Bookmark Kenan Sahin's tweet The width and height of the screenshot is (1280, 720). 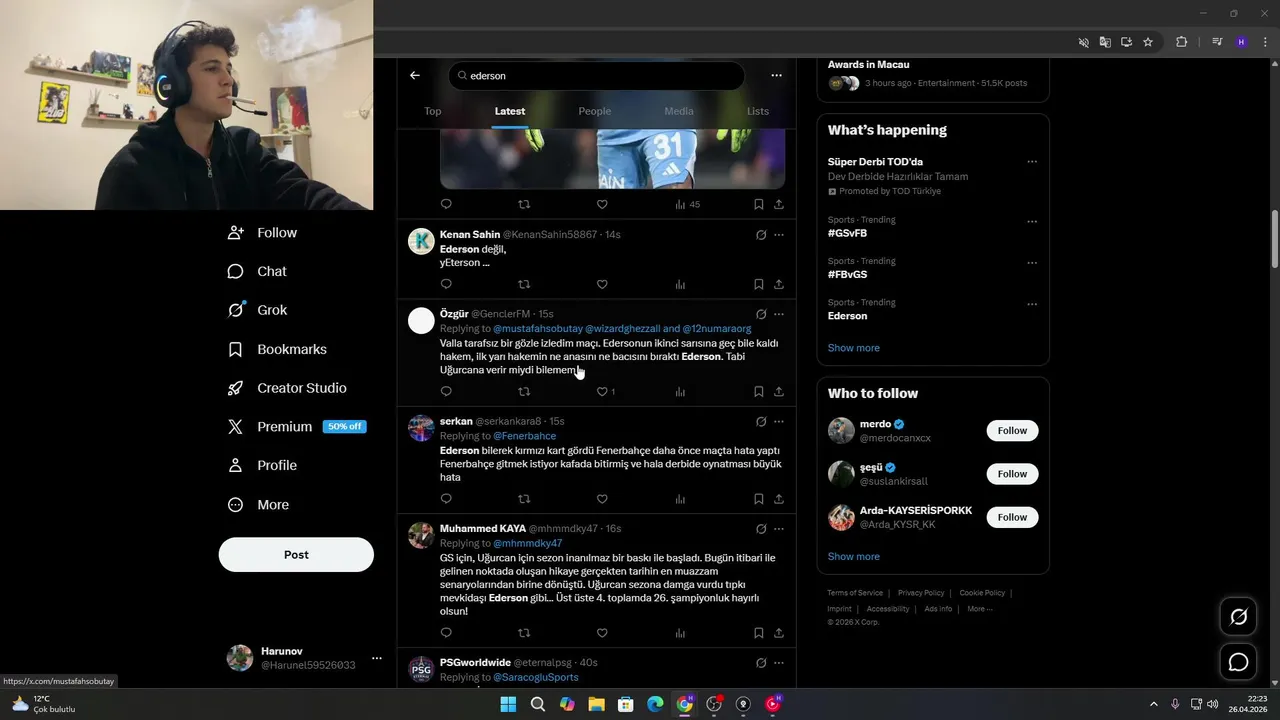click(x=758, y=284)
